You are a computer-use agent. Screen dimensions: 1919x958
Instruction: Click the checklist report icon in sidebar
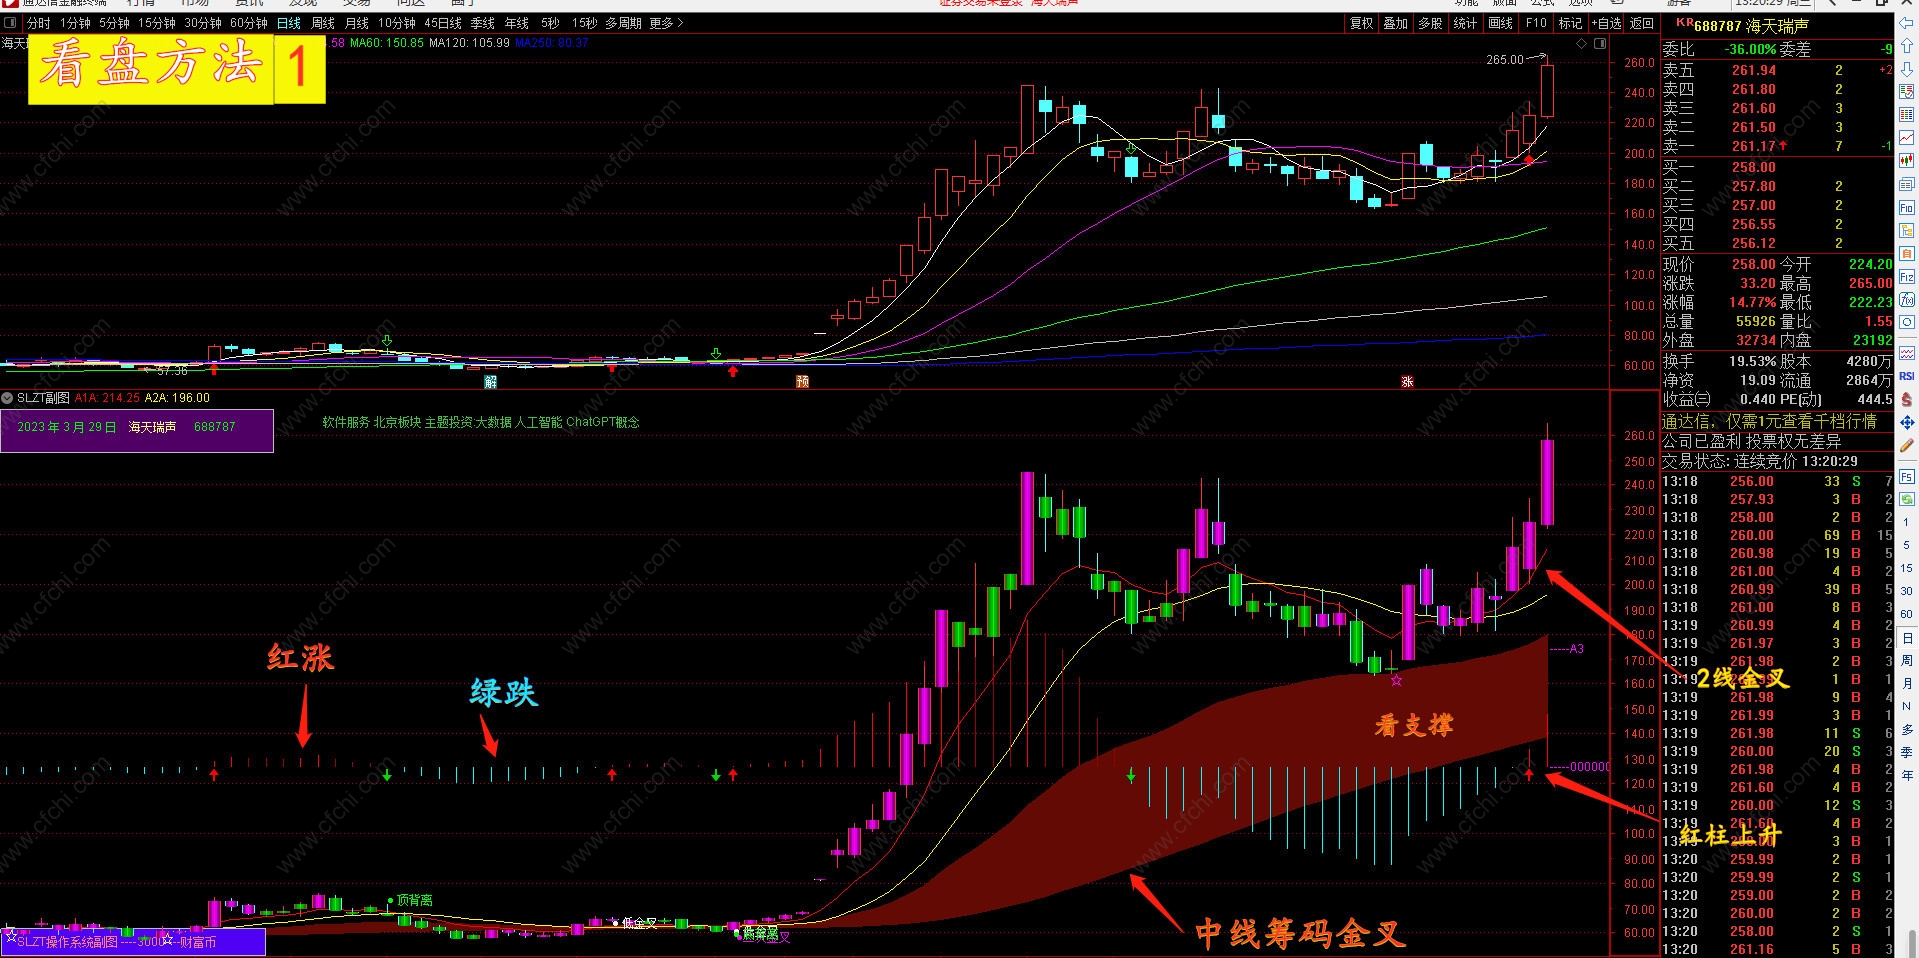(x=1906, y=92)
